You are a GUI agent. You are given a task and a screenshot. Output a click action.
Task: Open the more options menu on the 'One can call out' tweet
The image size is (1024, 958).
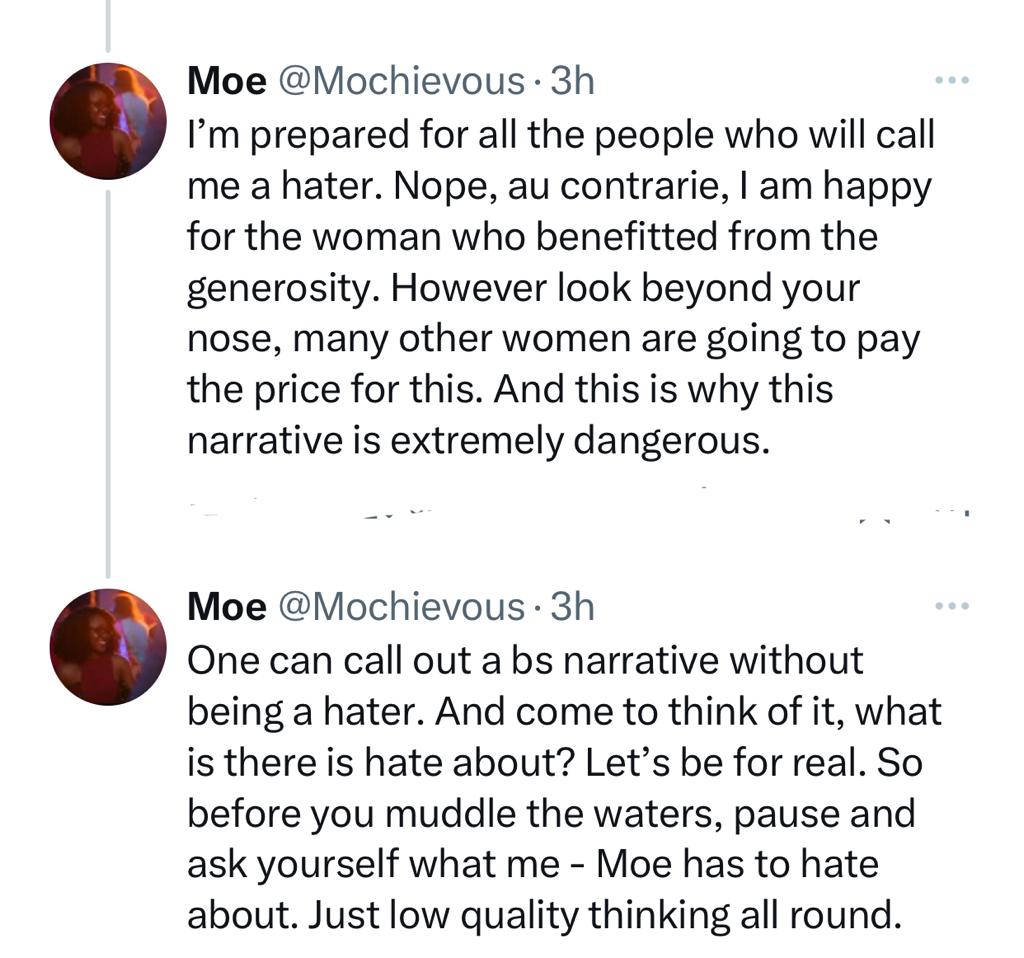(x=952, y=606)
